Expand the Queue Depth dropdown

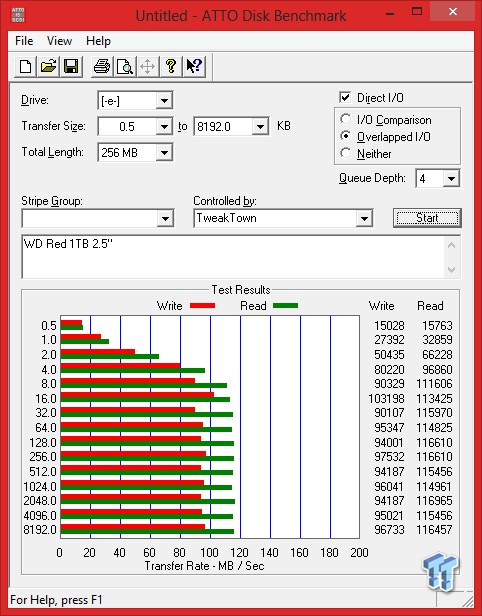click(x=451, y=179)
